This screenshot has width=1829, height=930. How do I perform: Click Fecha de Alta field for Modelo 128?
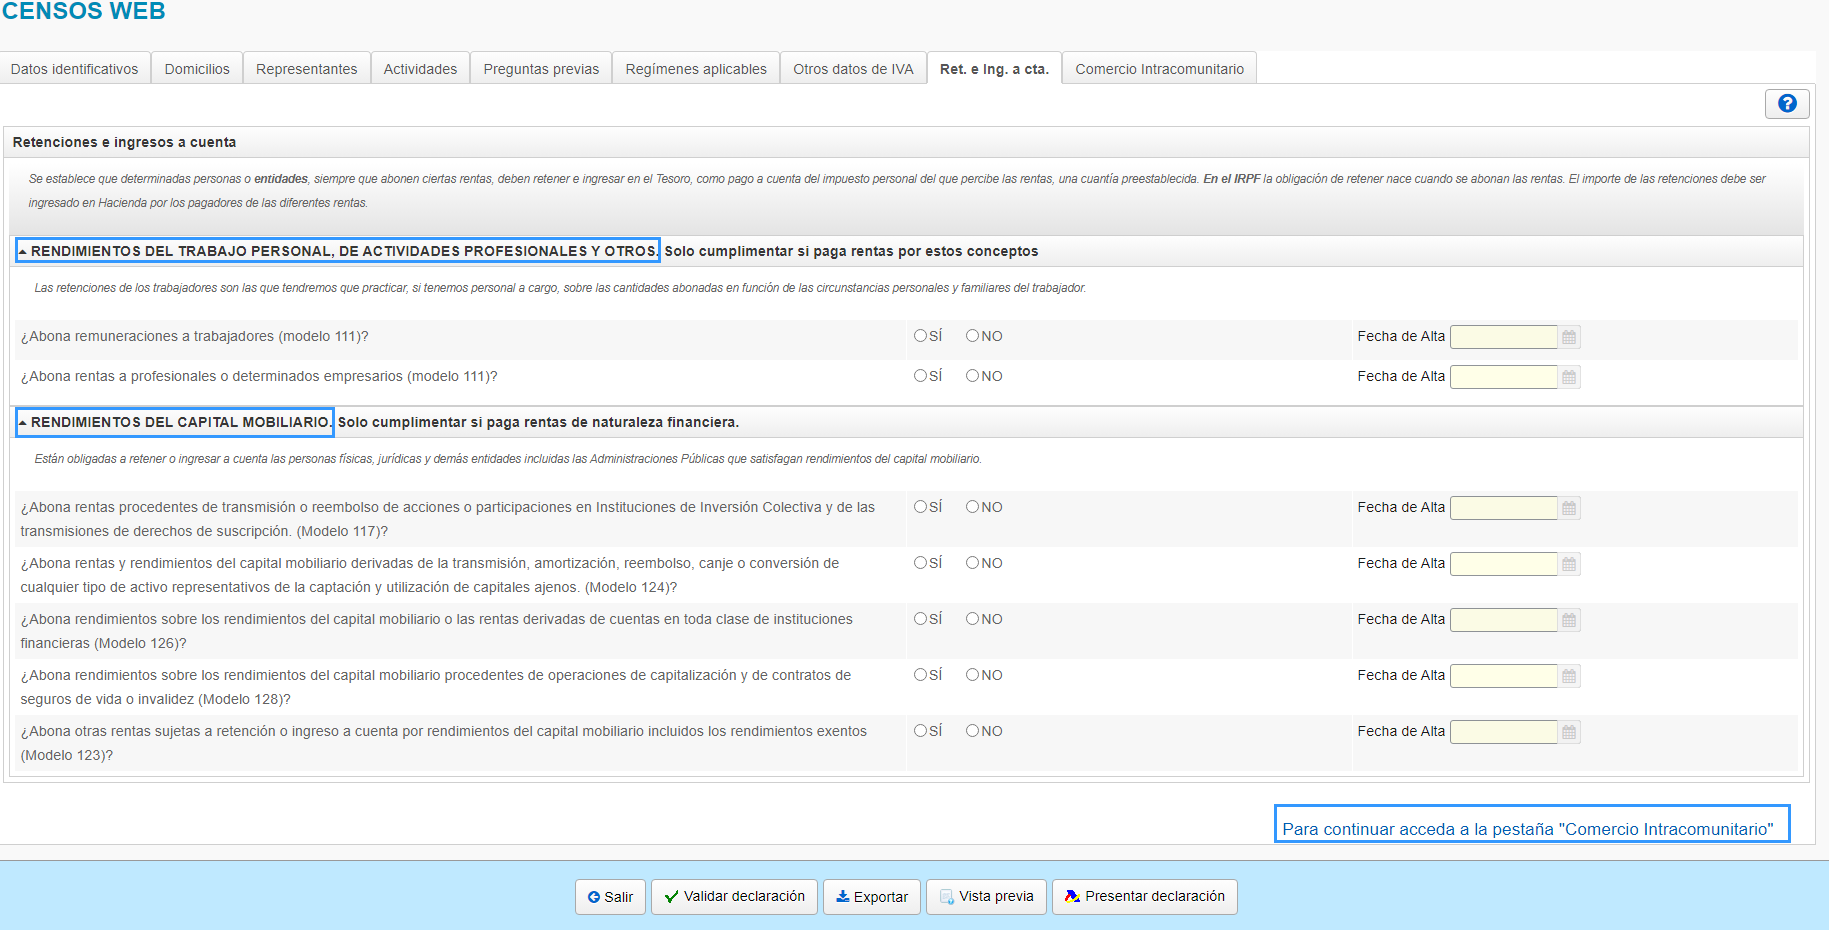click(x=1503, y=676)
